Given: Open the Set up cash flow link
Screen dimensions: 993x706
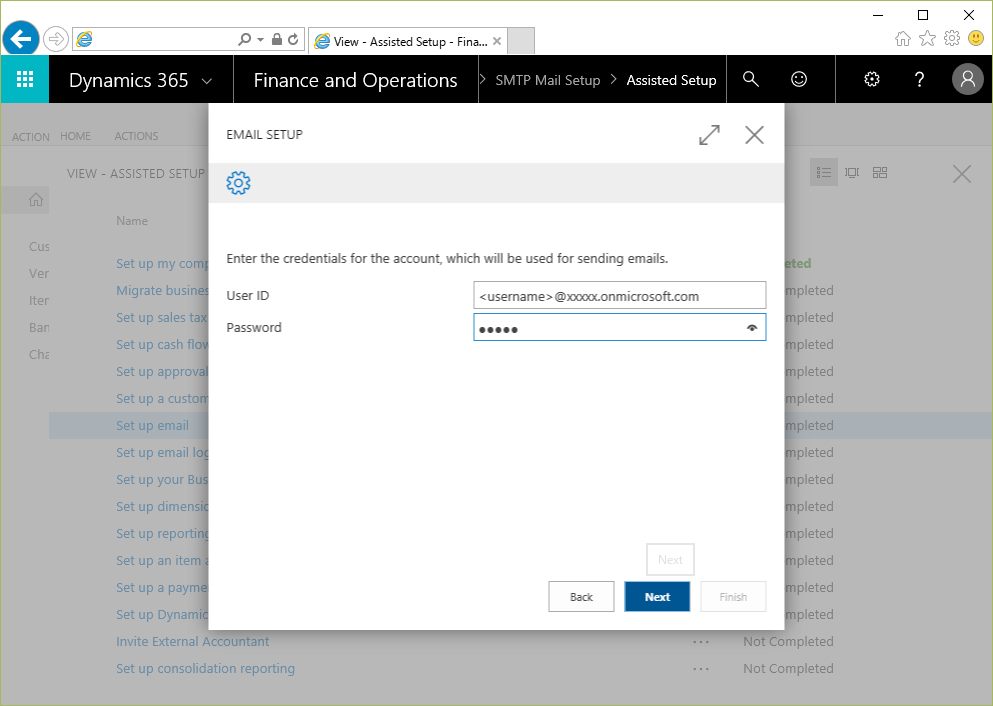Looking at the screenshot, I should (x=162, y=344).
